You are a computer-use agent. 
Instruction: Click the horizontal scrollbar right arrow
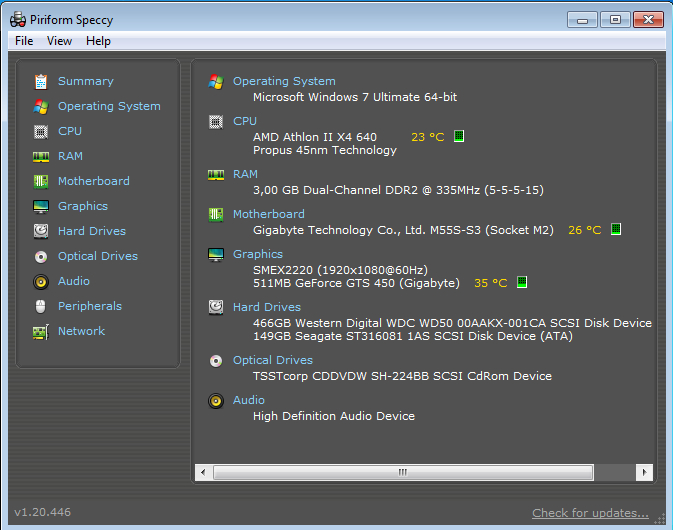tap(646, 471)
